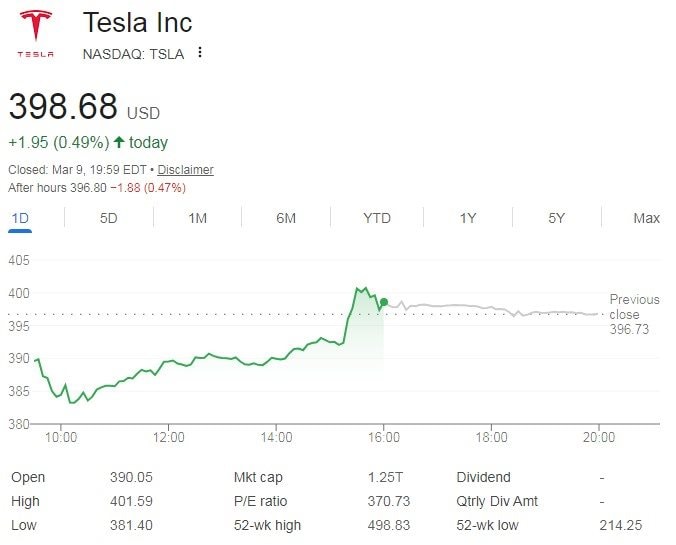Select the 1Y range tab
The image size is (676, 545).
(x=468, y=218)
